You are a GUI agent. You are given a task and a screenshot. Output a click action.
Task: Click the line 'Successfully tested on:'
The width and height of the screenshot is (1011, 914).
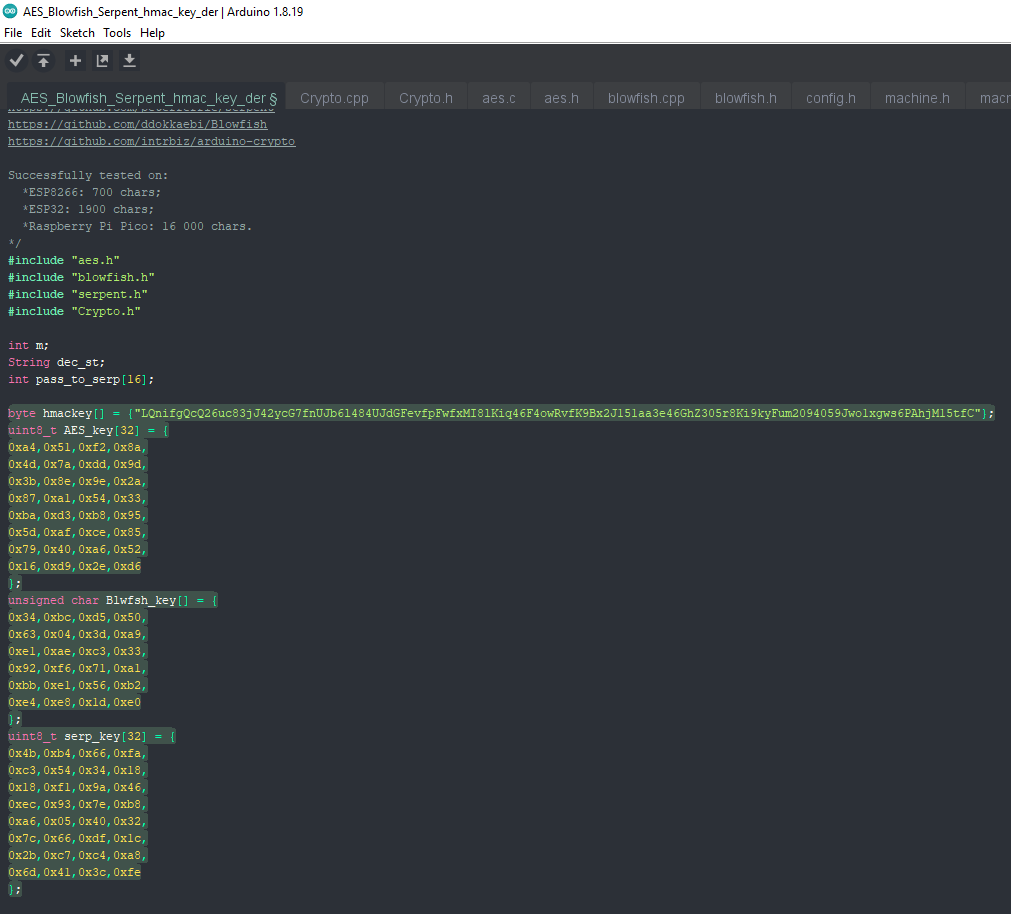(x=88, y=175)
